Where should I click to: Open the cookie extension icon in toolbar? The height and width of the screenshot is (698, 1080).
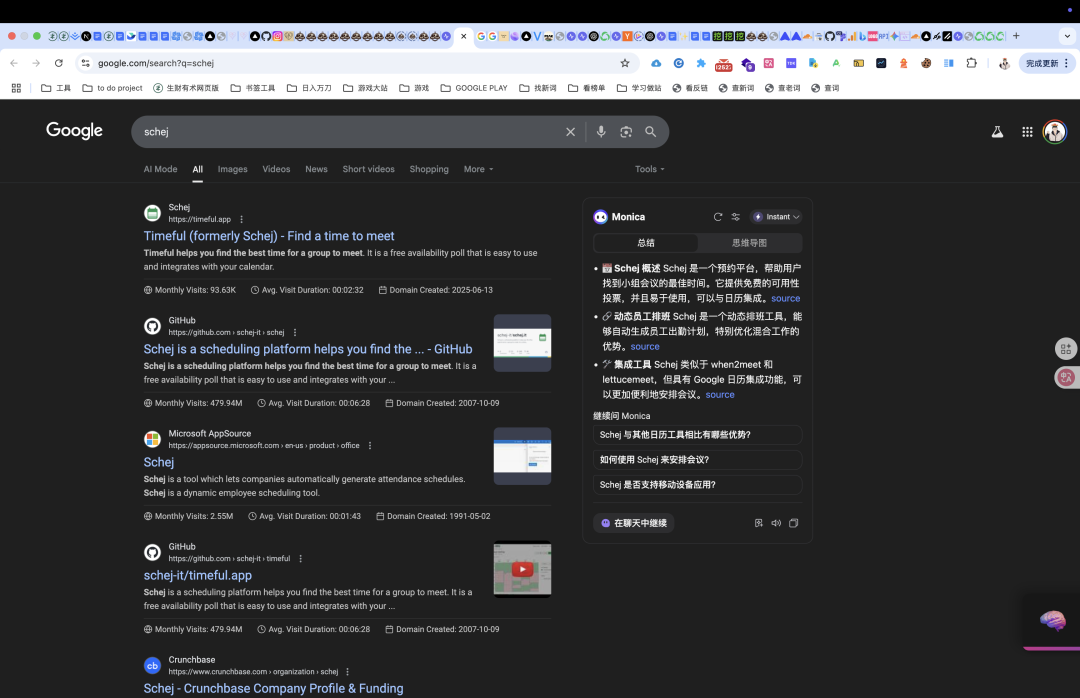[926, 63]
